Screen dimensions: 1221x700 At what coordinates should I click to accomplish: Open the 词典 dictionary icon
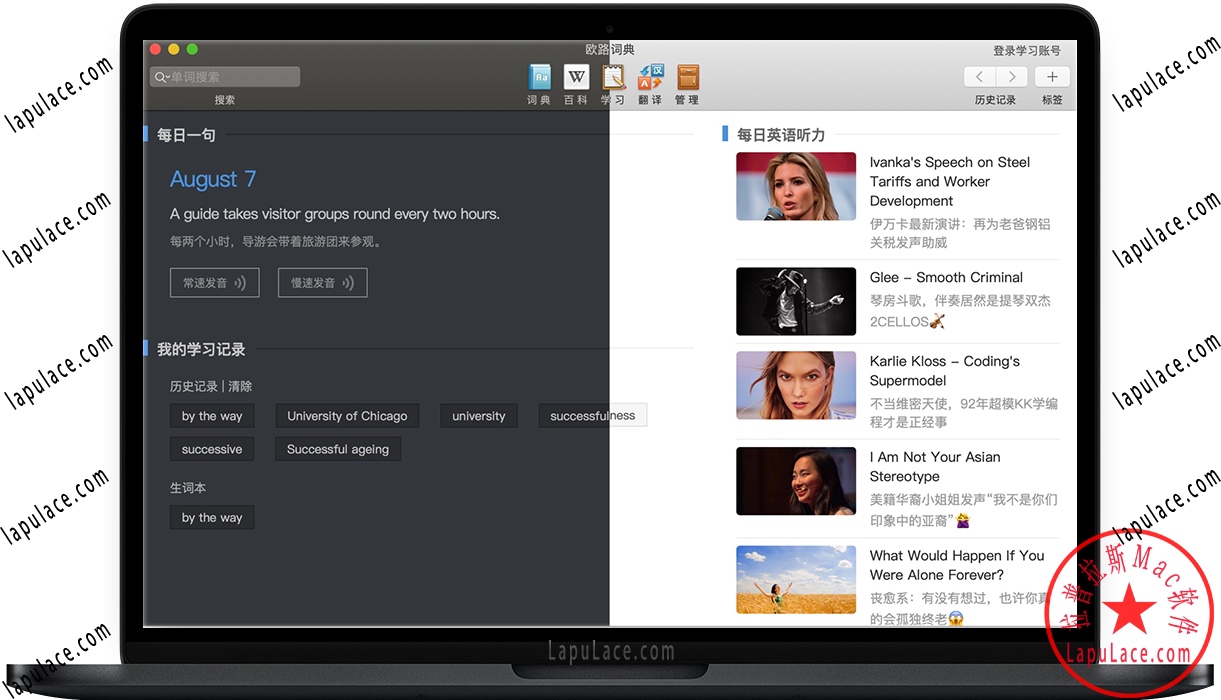[x=539, y=78]
